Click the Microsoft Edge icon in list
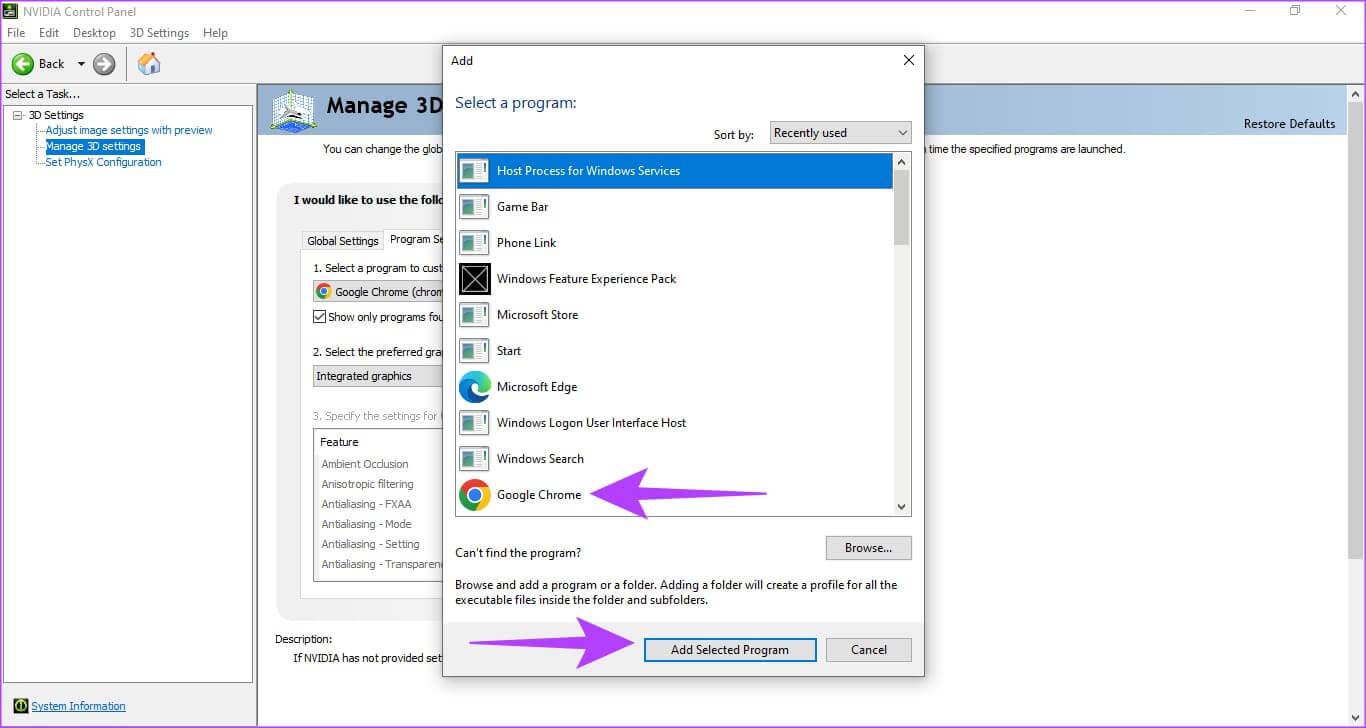1366x728 pixels. (474, 387)
